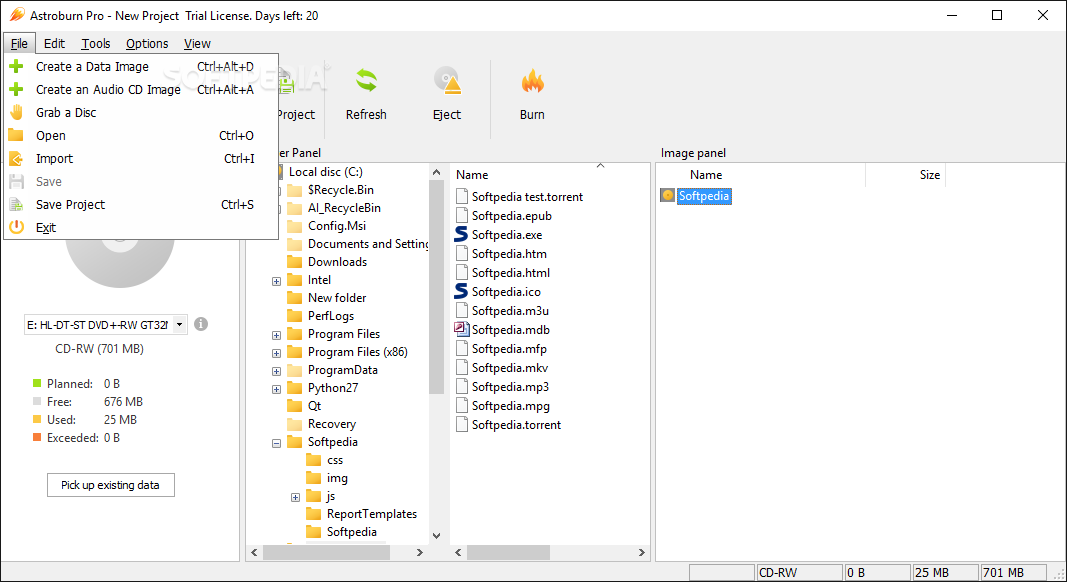1067x582 pixels.
Task: Expand the Python27 folder node
Action: (x=276, y=389)
